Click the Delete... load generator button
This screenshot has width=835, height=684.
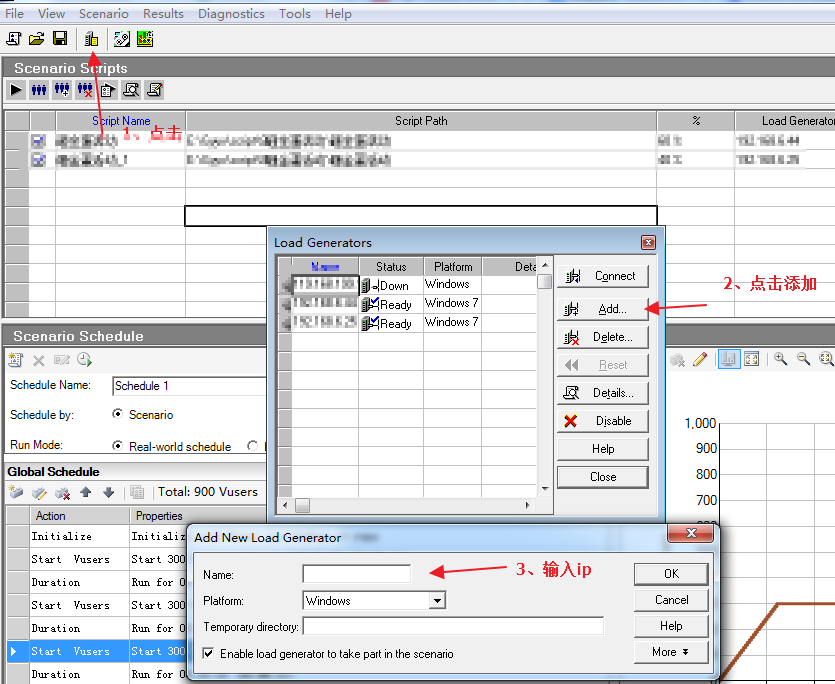coord(603,337)
